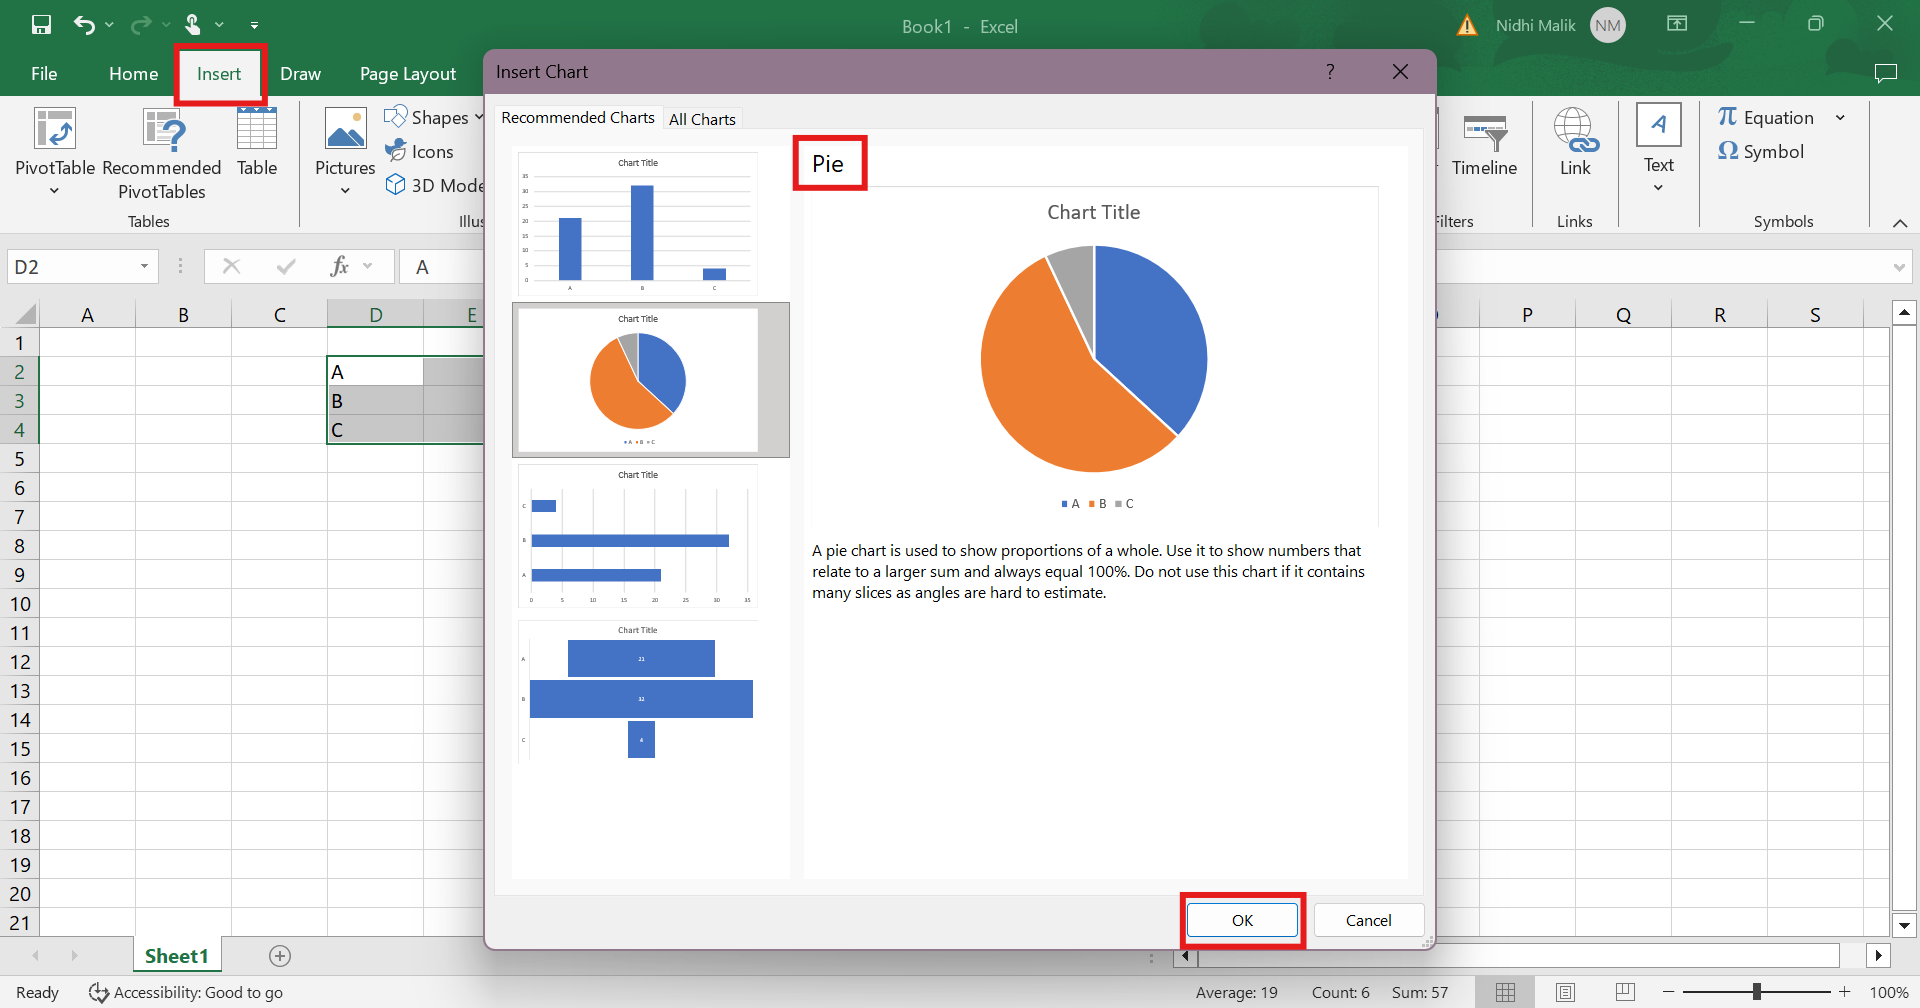Click cell D3 containing B
This screenshot has width=1920, height=1008.
(375, 401)
